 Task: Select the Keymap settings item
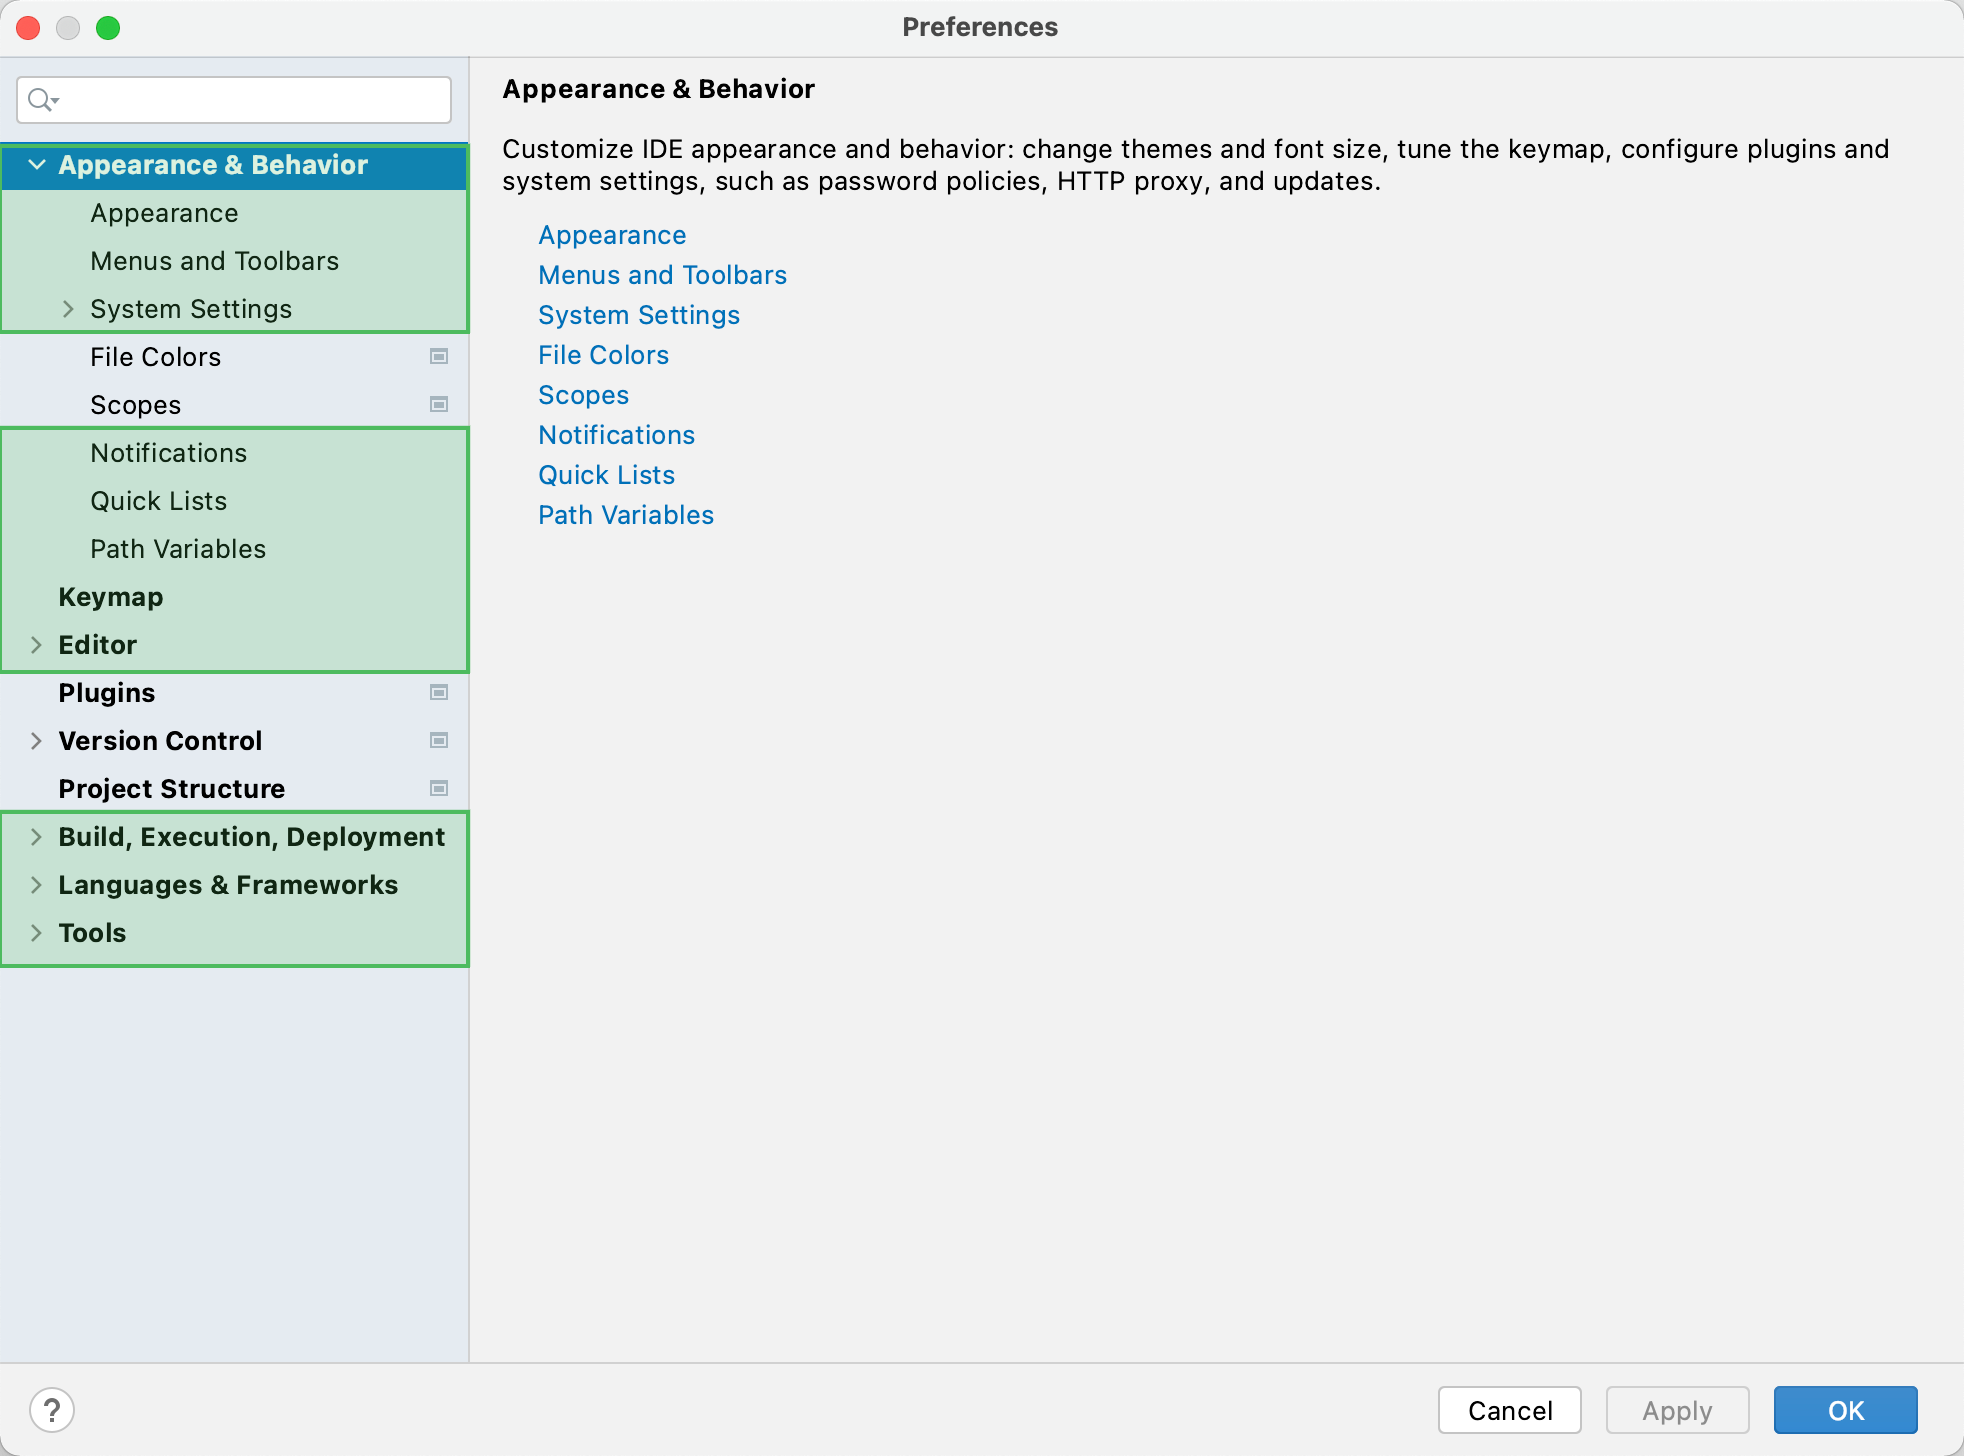pyautogui.click(x=109, y=596)
